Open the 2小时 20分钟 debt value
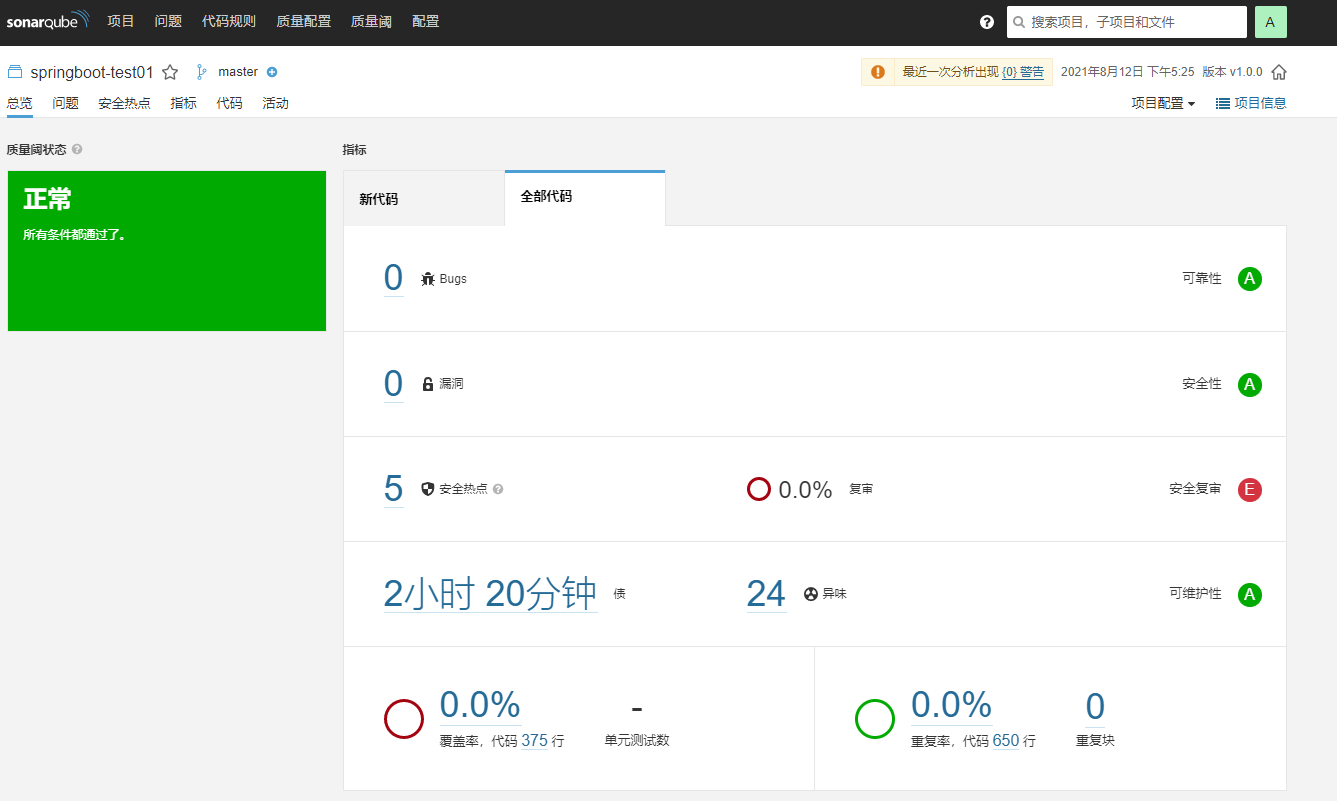This screenshot has height=801, width=1337. [x=490, y=594]
